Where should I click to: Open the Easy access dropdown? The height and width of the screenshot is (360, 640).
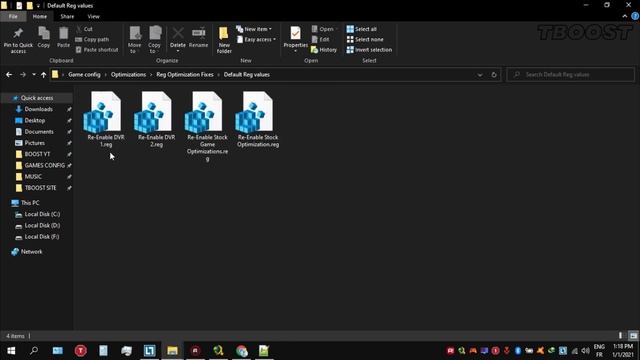(x=256, y=40)
